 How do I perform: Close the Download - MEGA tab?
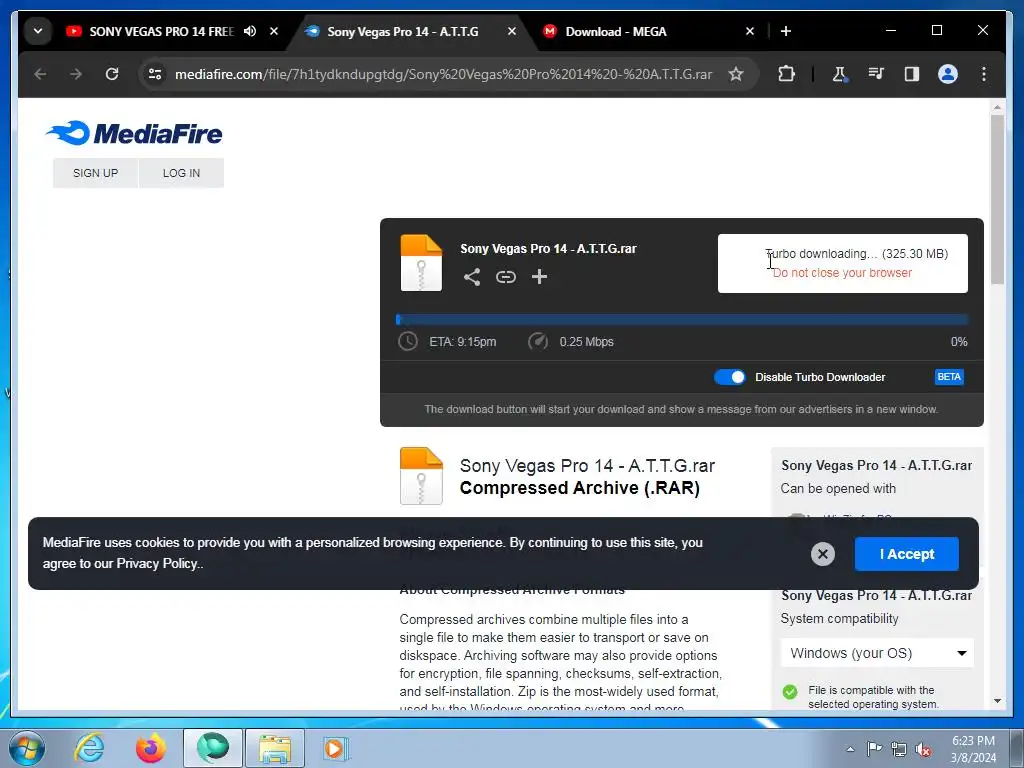coord(750,31)
